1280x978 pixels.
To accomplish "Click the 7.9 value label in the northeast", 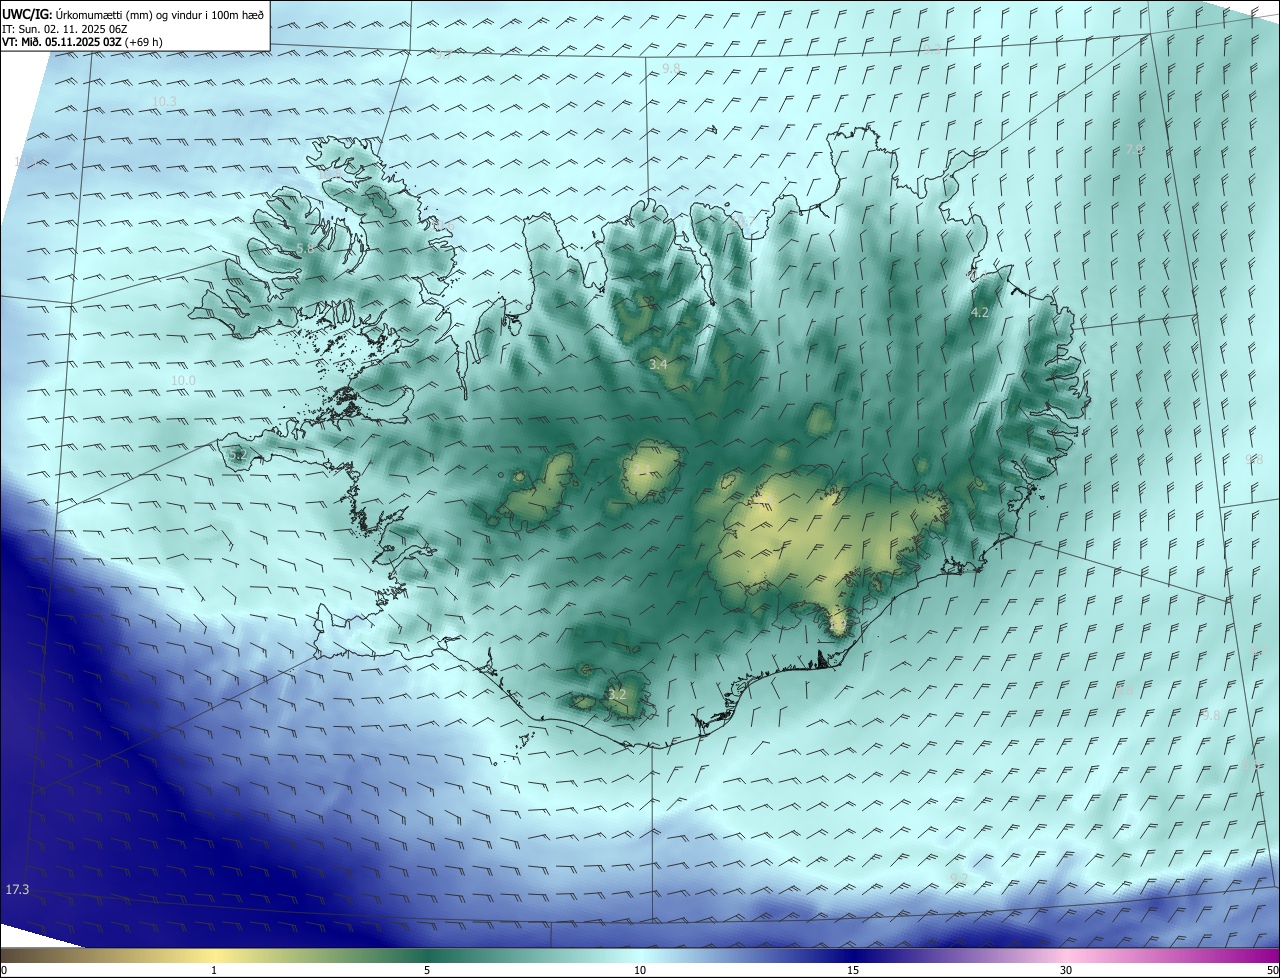I will (1134, 149).
